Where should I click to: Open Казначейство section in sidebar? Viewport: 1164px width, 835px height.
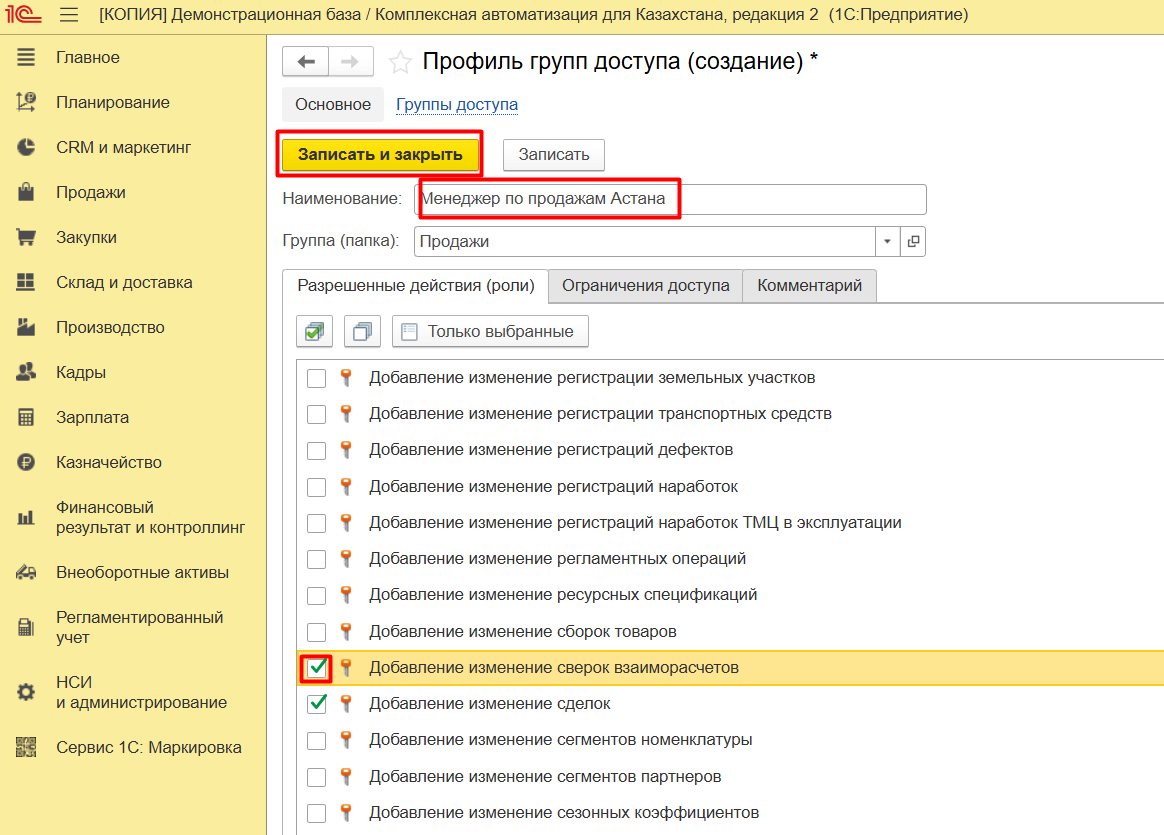(108, 462)
